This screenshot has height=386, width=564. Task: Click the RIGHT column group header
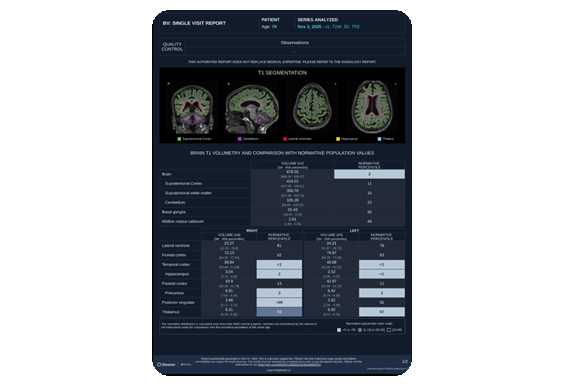[x=252, y=231]
